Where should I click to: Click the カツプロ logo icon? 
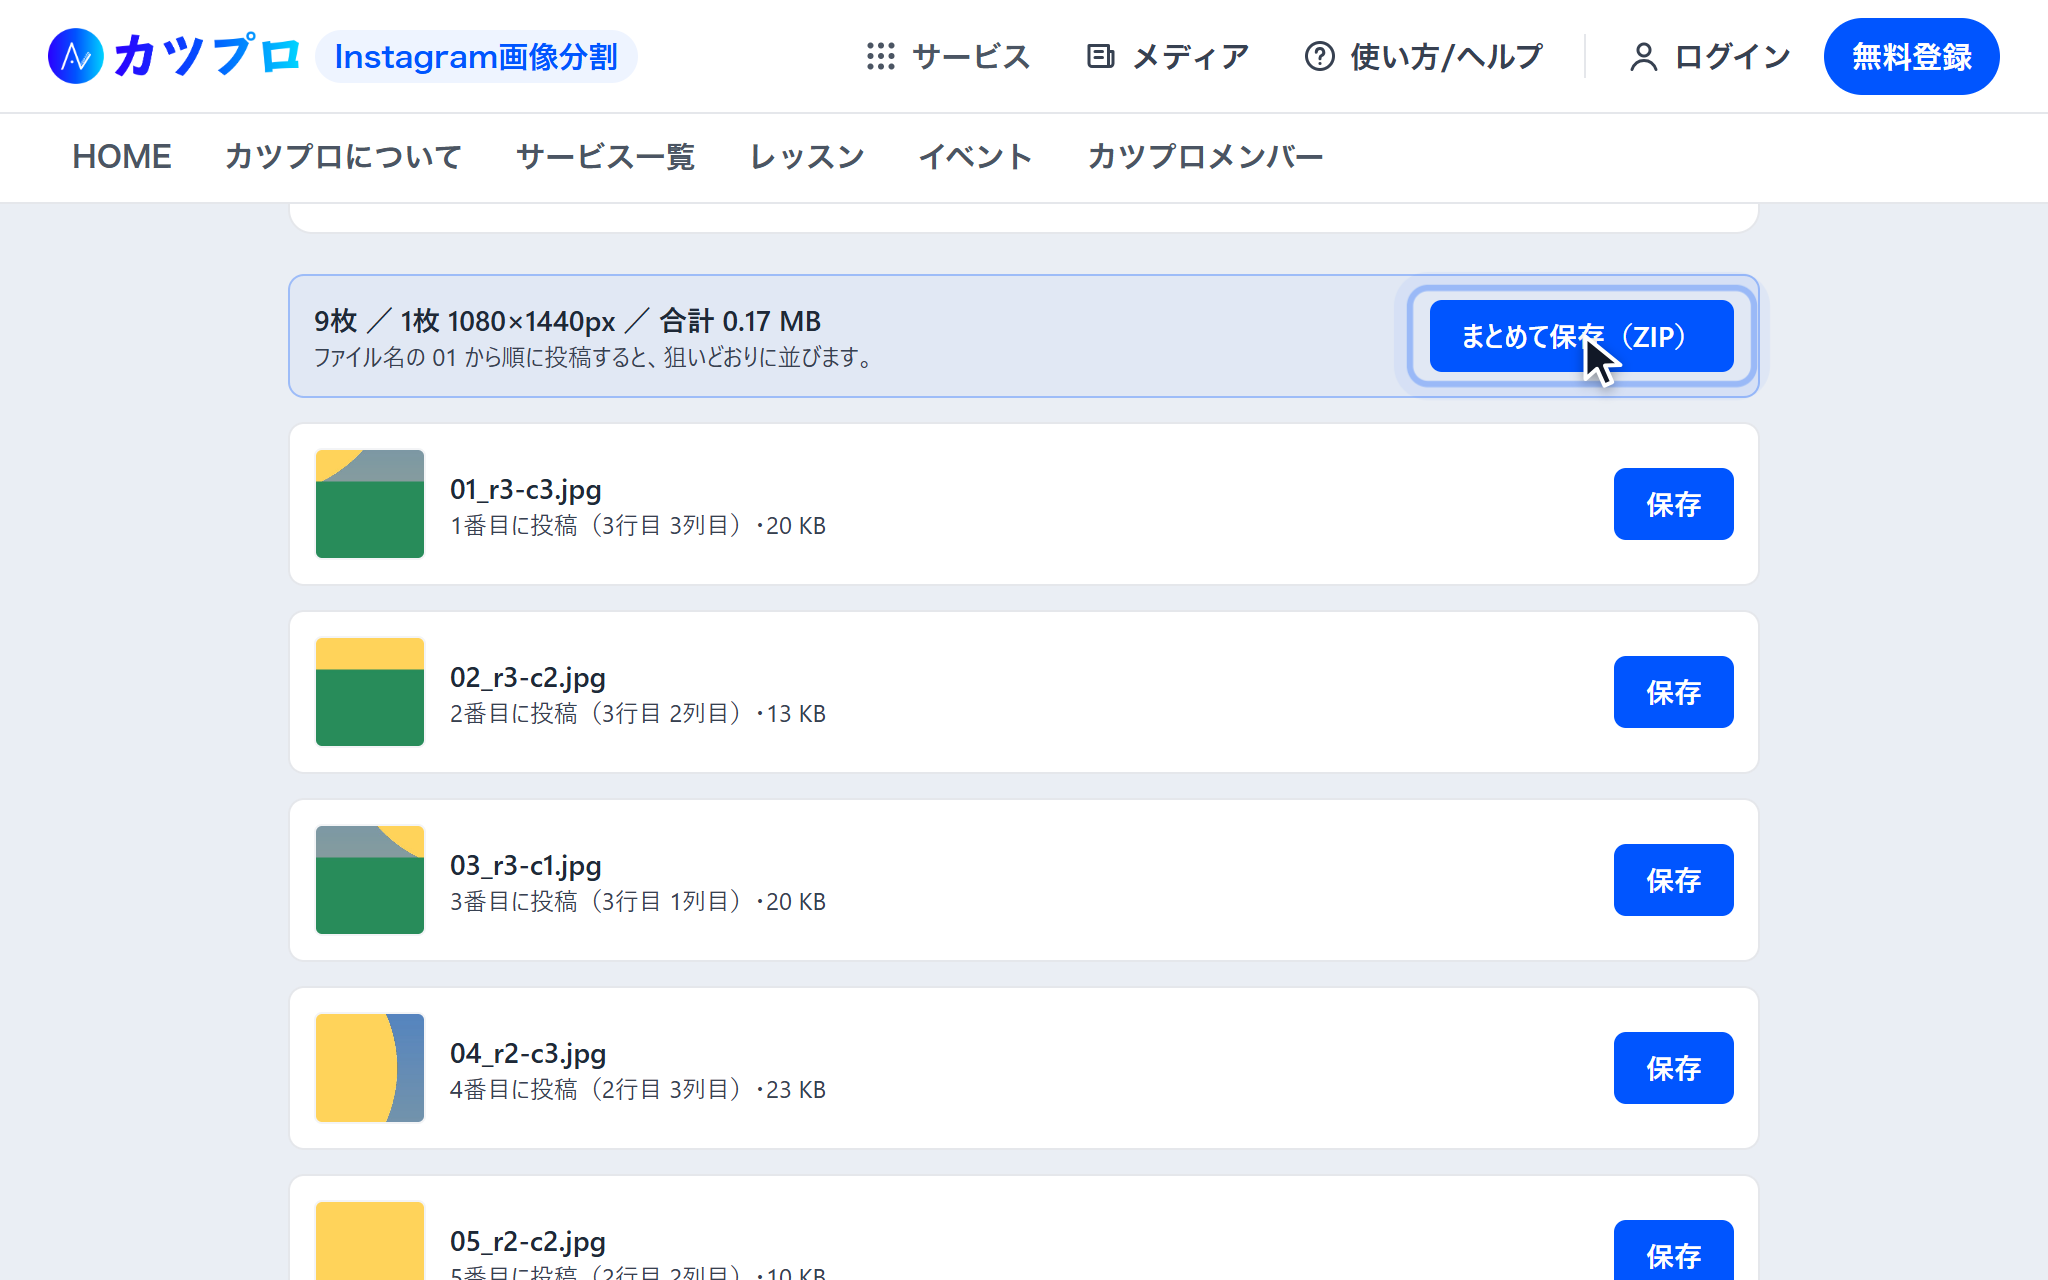click(76, 56)
